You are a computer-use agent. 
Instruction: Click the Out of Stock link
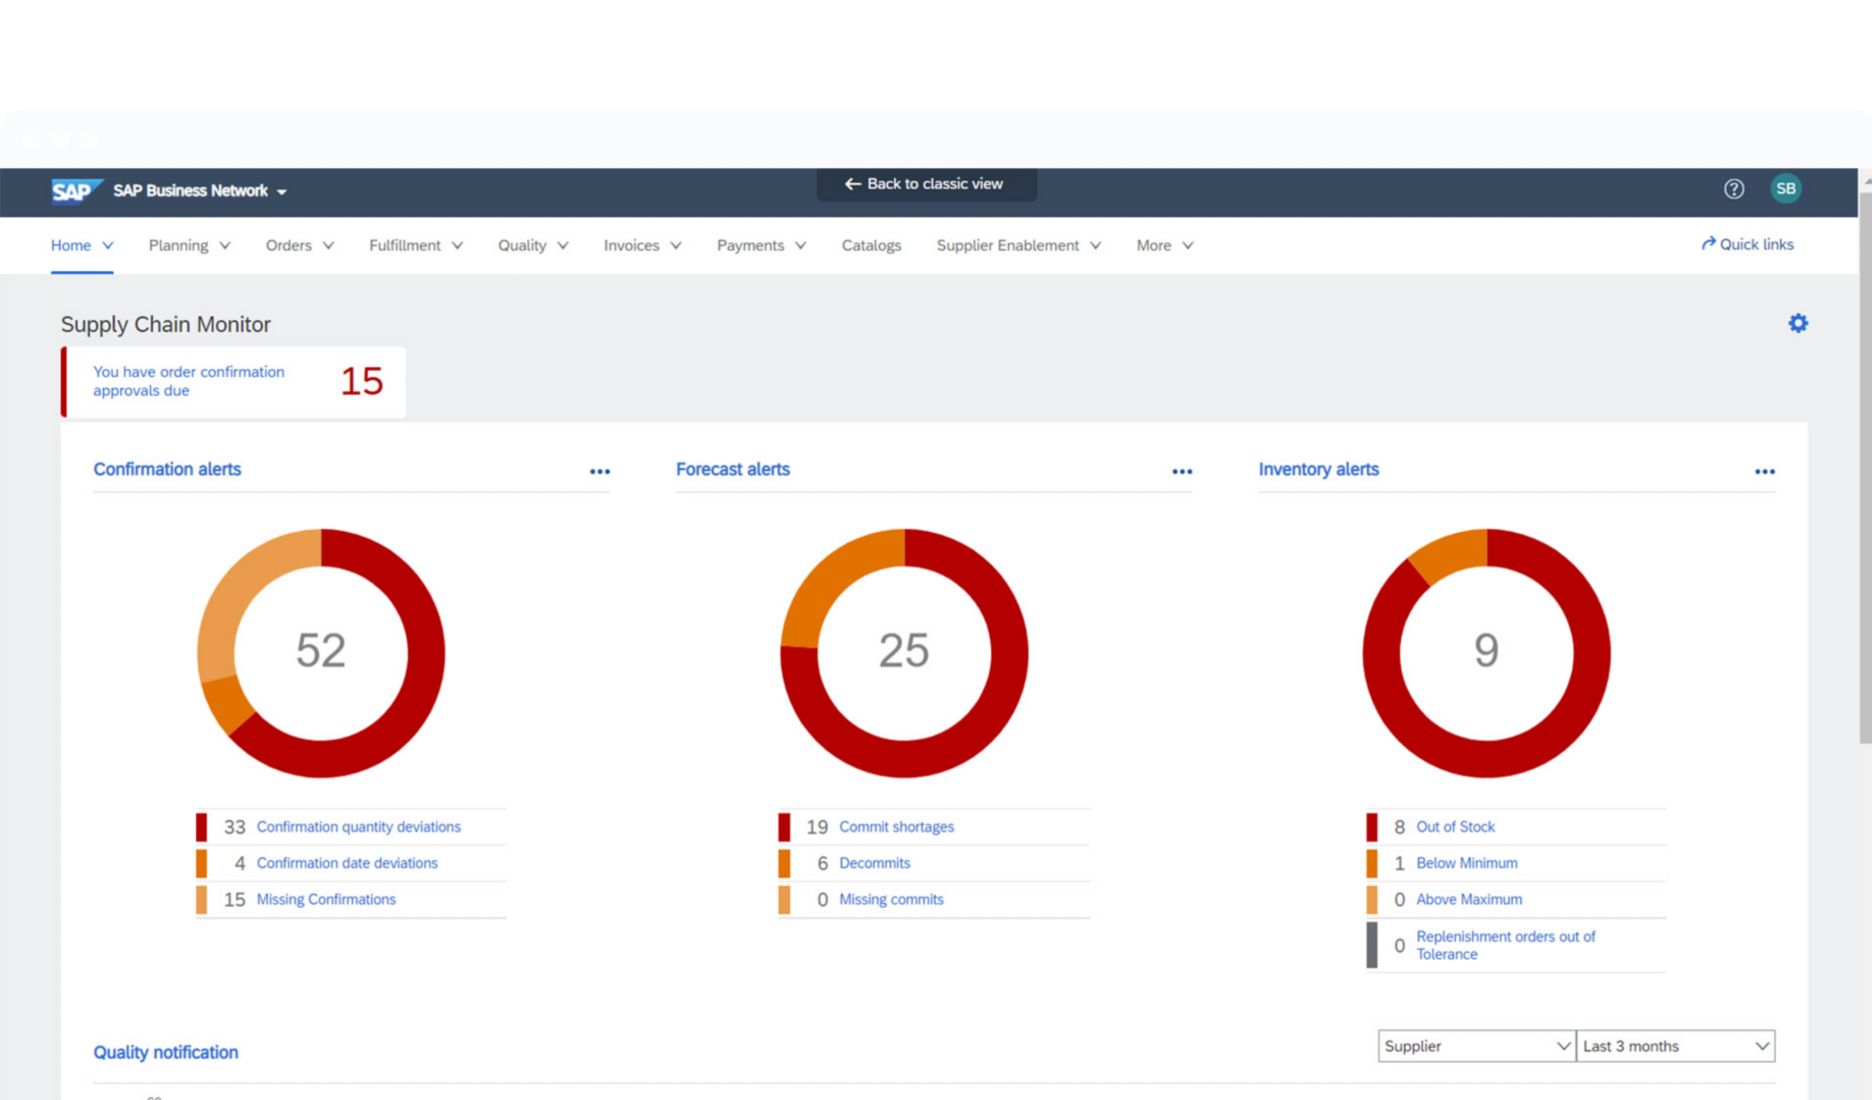1455,827
